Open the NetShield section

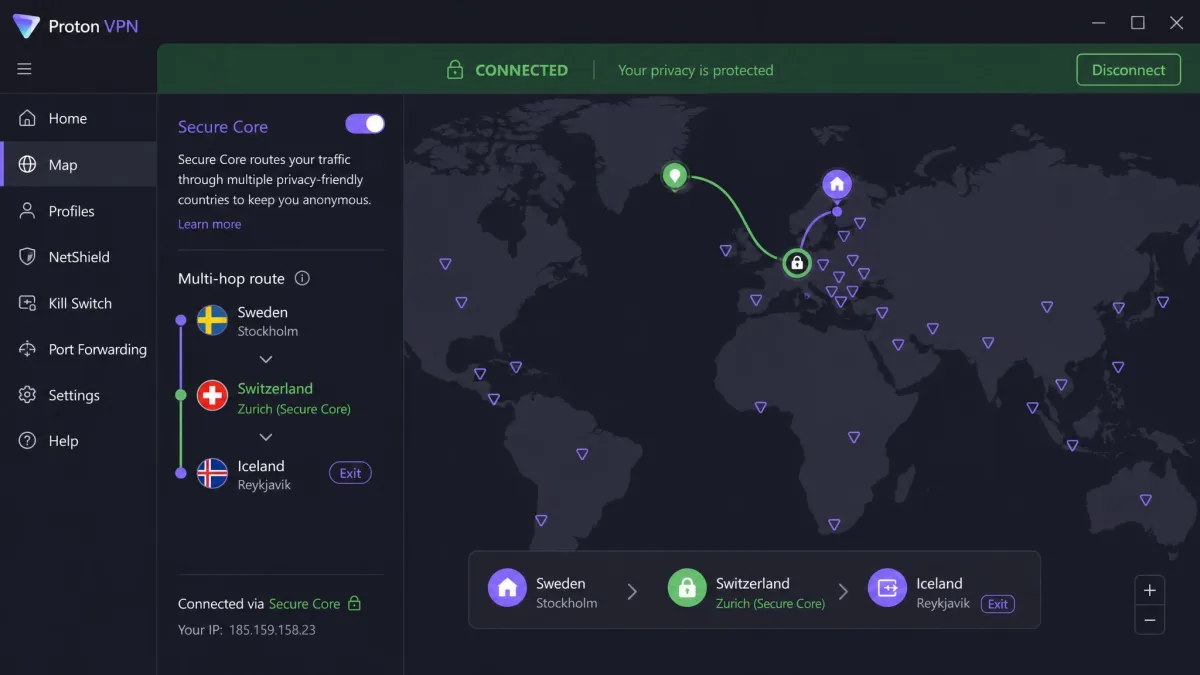point(78,257)
